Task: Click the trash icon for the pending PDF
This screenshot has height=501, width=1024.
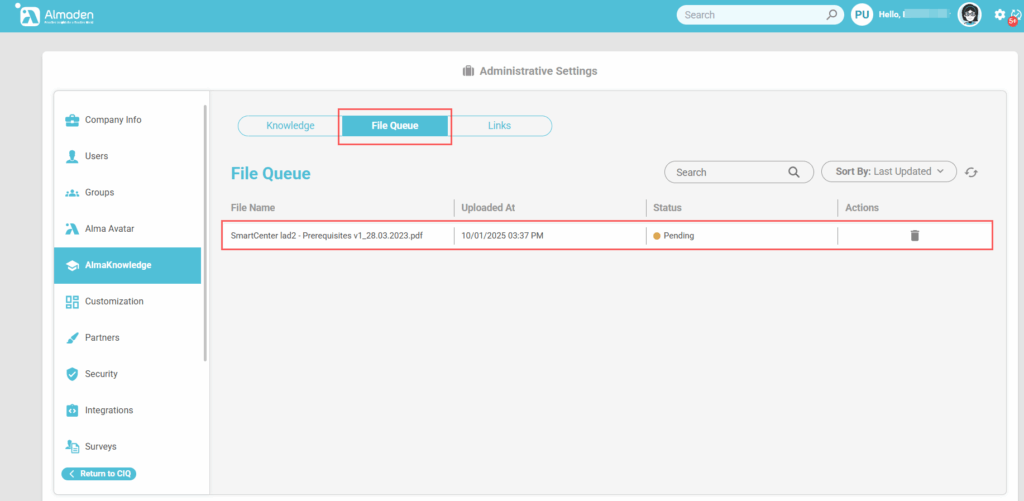Action: (914, 236)
